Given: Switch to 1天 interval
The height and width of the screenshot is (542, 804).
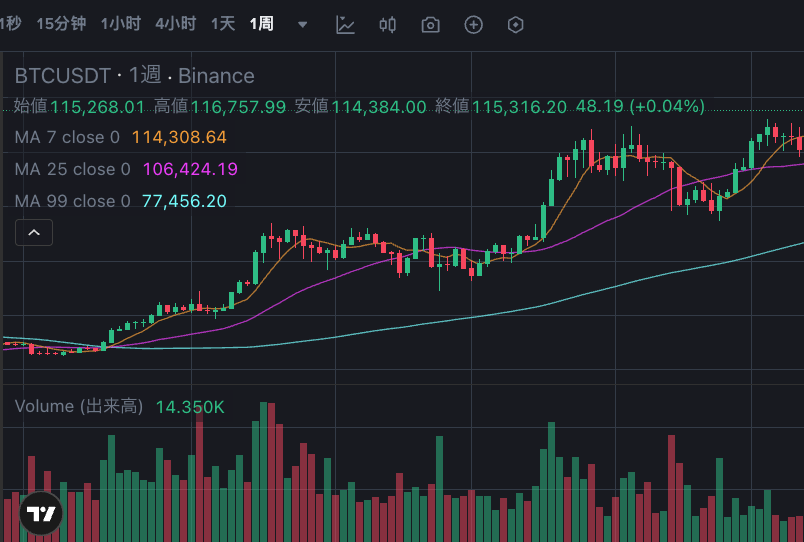Looking at the screenshot, I should (x=223, y=24).
